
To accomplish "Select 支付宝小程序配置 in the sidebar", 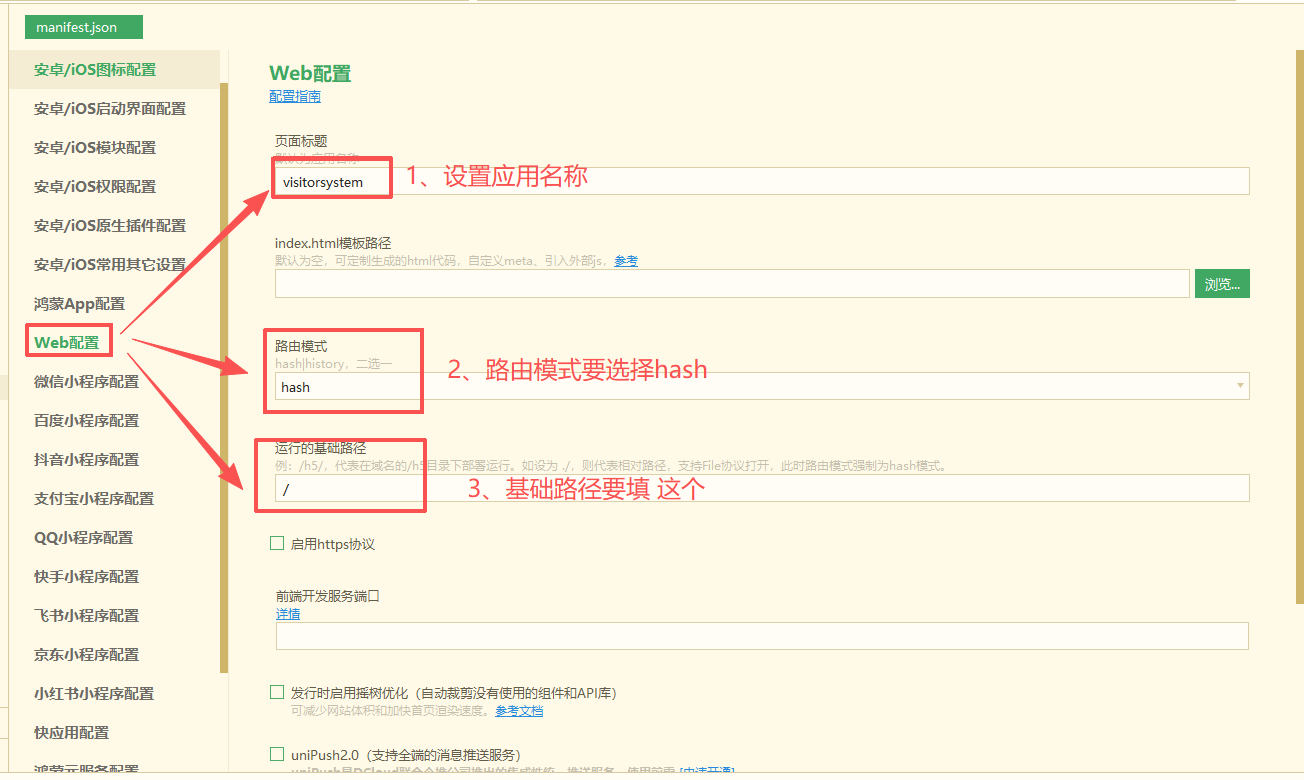I will pos(92,498).
